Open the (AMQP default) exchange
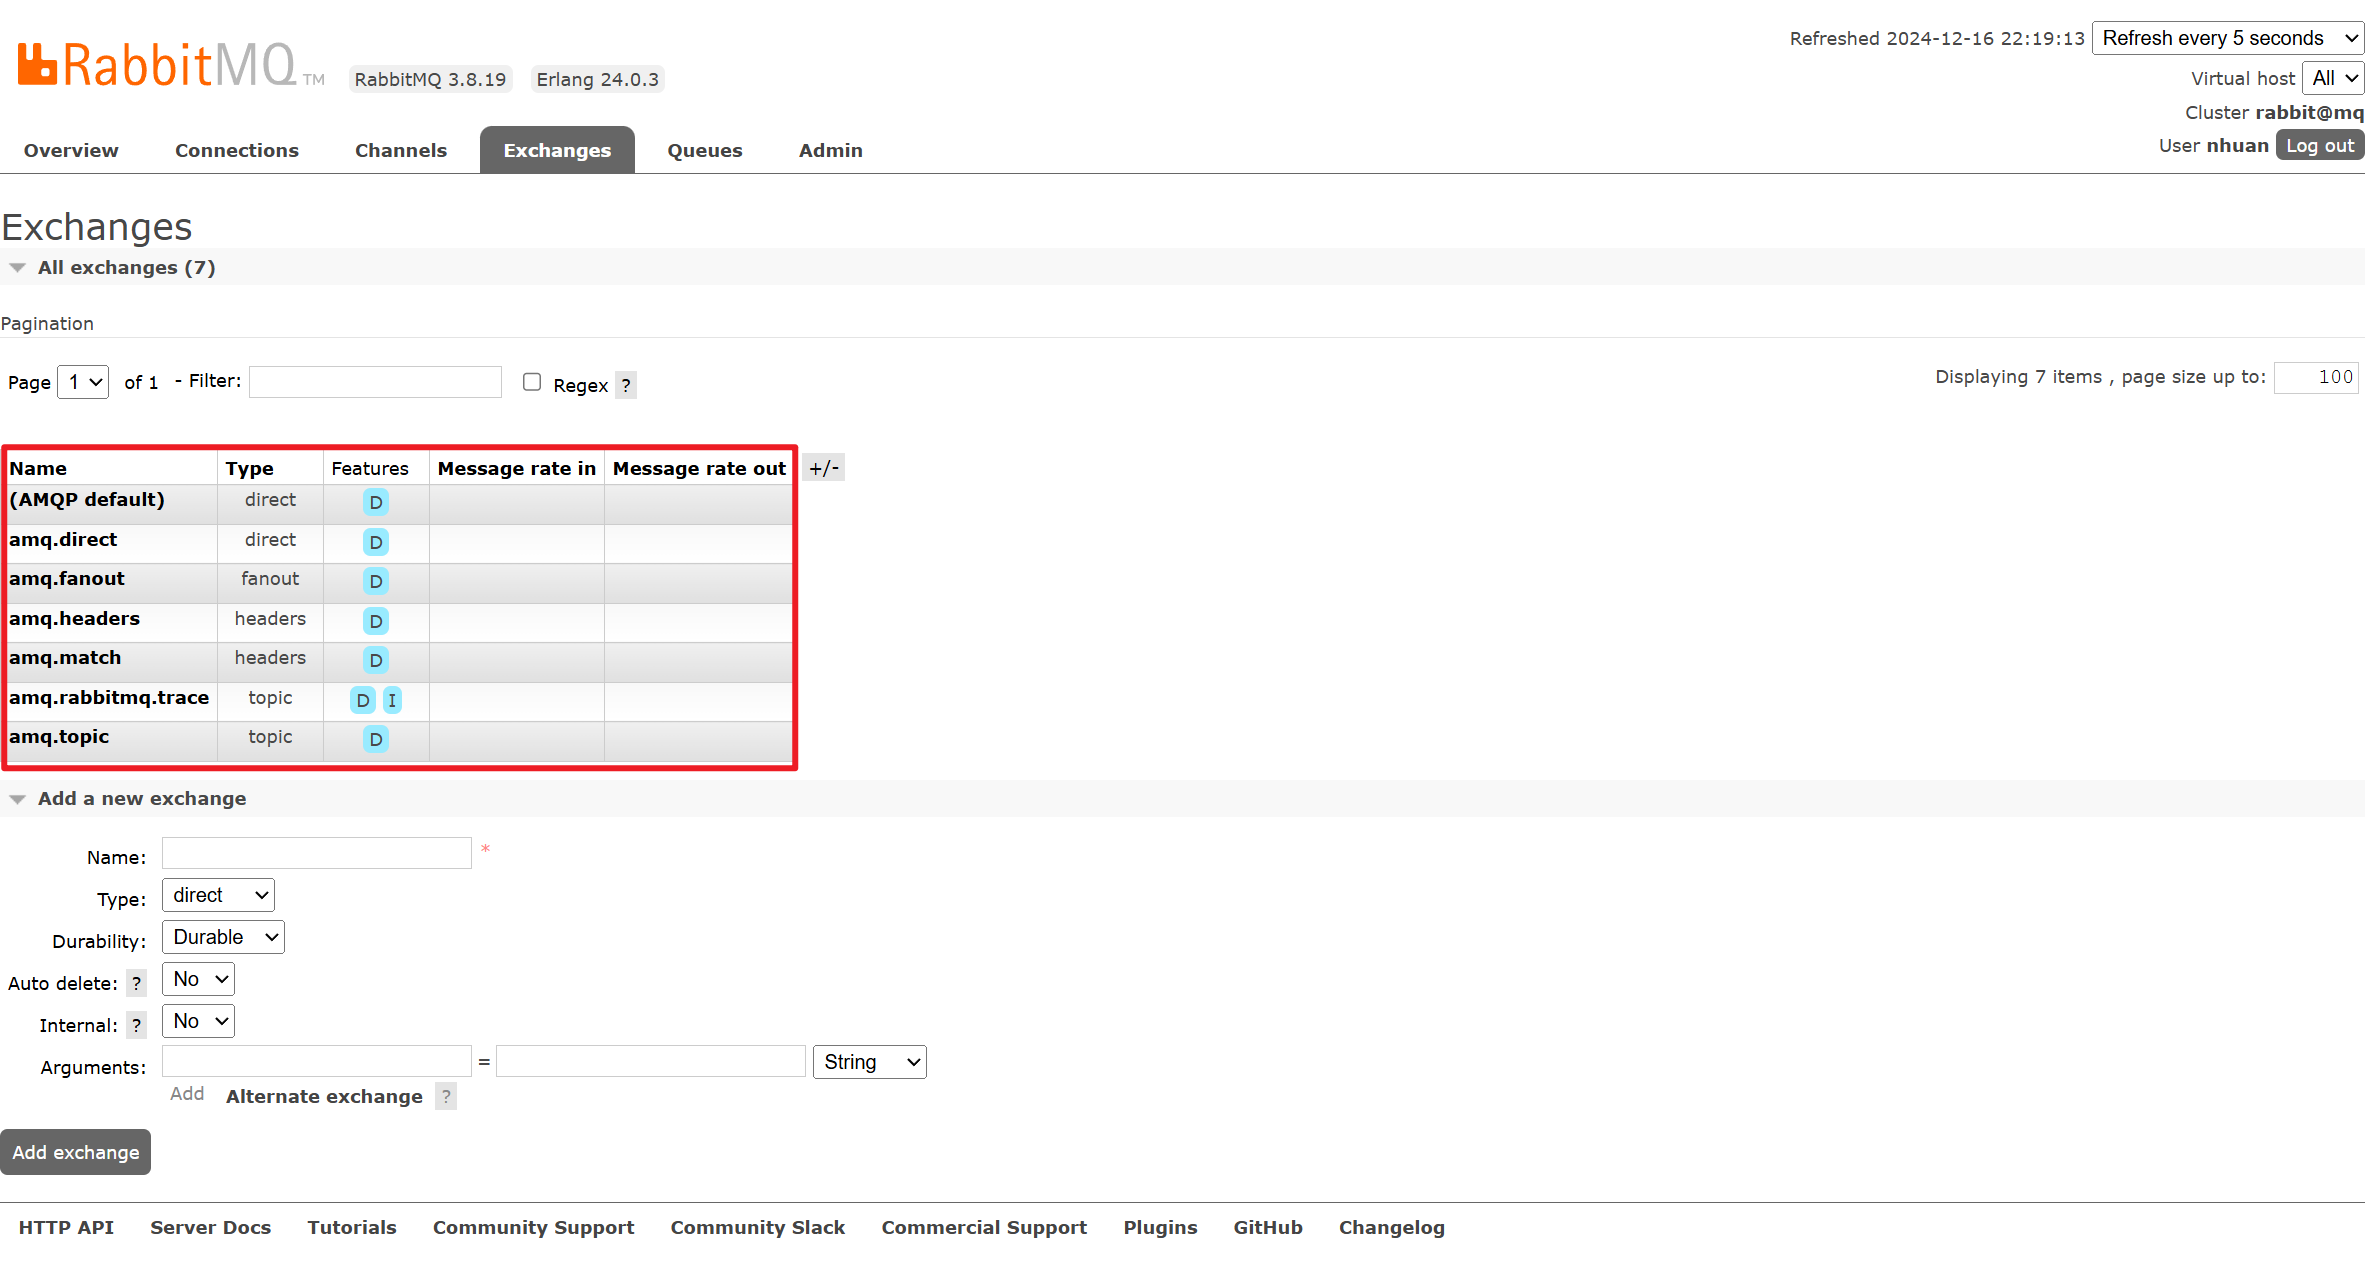2365x1261 pixels. pyautogui.click(x=87, y=499)
